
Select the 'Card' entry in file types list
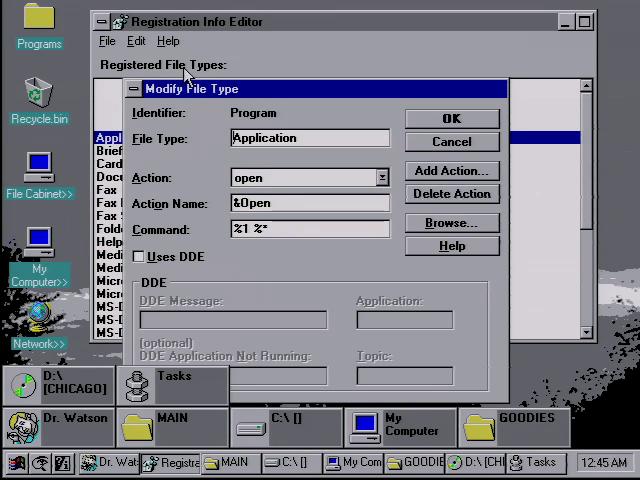click(109, 164)
